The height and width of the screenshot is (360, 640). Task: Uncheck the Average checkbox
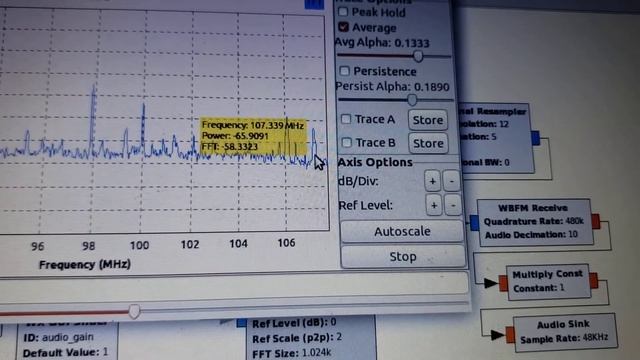tap(343, 27)
